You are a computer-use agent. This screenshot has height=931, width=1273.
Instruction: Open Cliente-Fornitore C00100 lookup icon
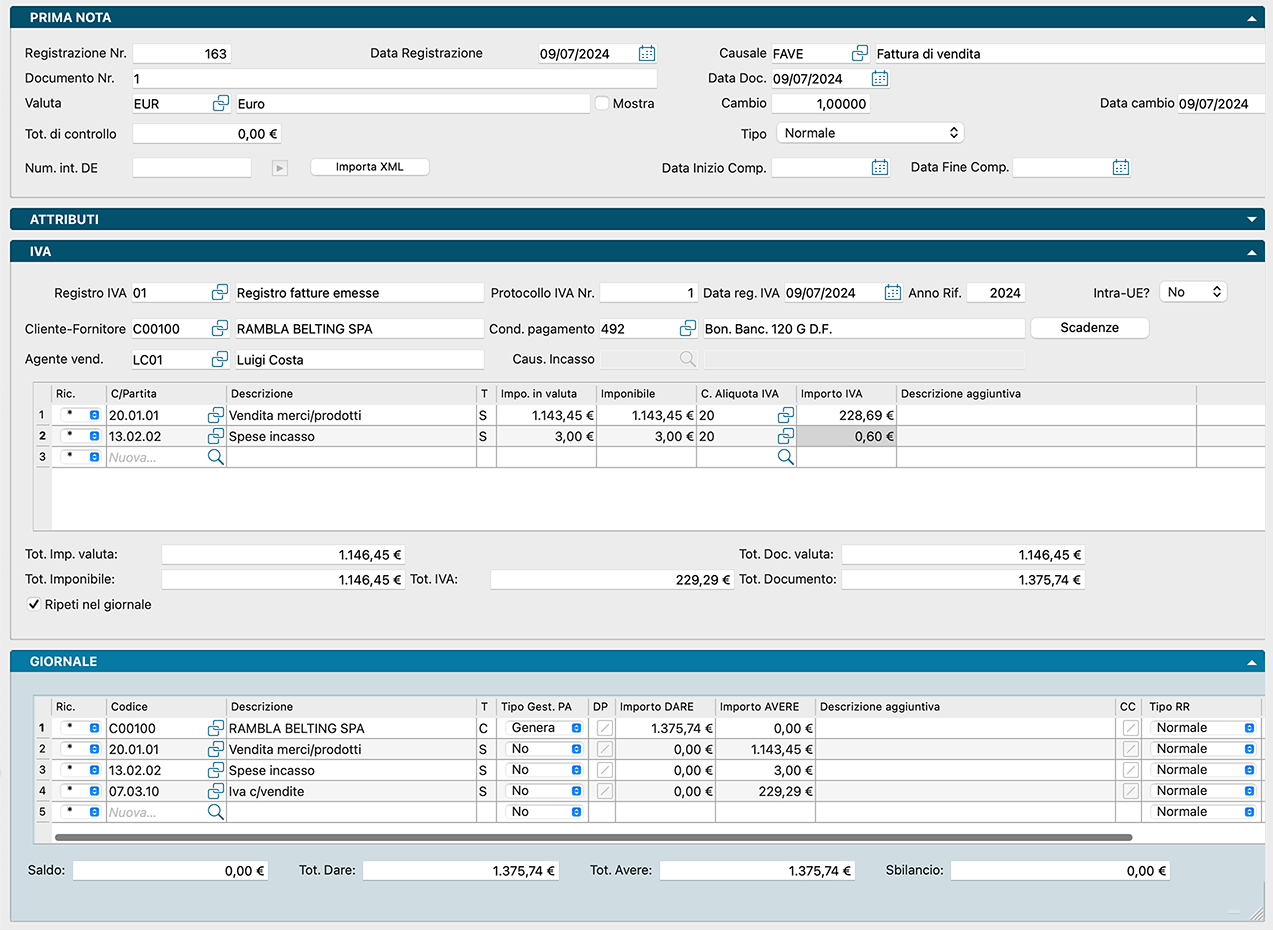pos(220,329)
